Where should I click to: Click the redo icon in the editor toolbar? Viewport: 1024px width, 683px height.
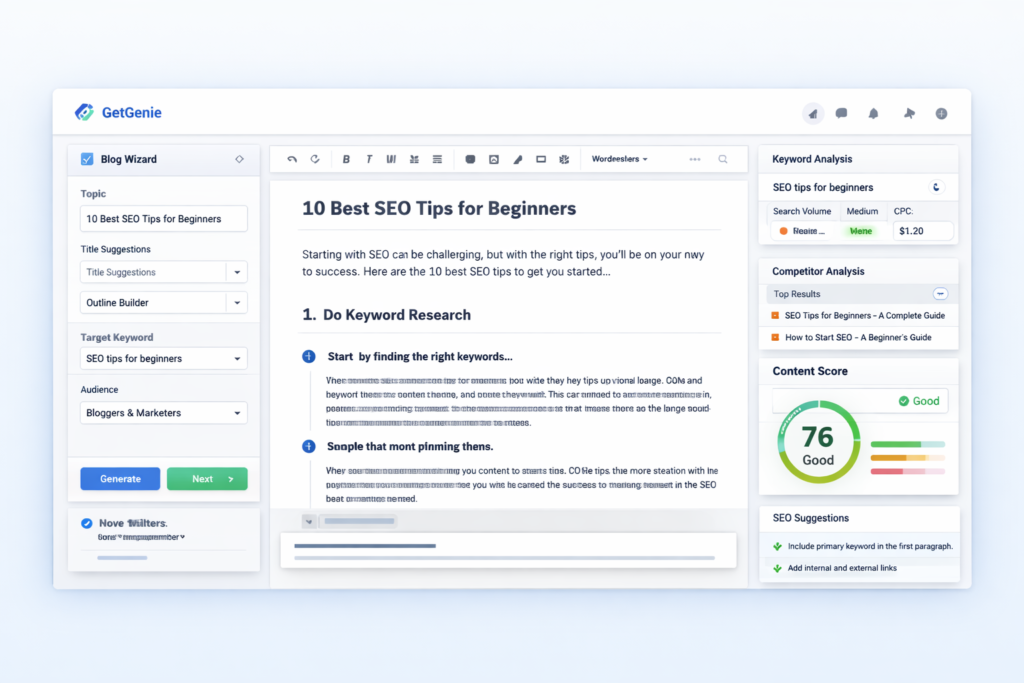coord(317,158)
